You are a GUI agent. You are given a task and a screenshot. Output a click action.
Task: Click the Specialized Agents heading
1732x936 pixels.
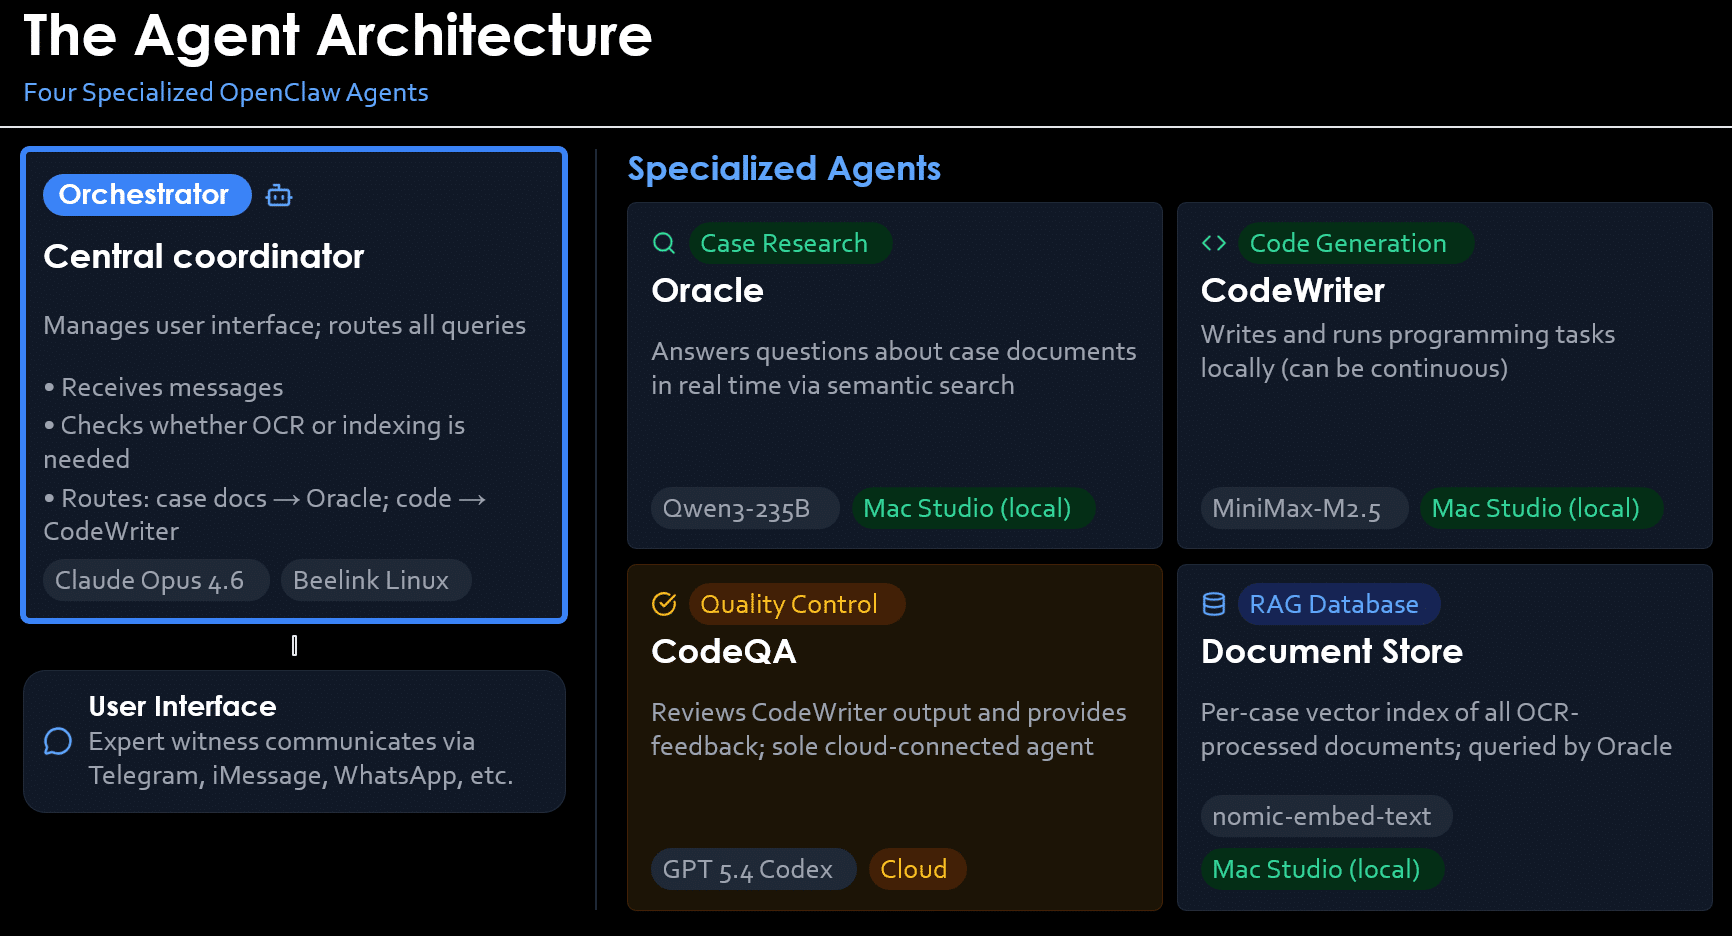pyautogui.click(x=784, y=168)
